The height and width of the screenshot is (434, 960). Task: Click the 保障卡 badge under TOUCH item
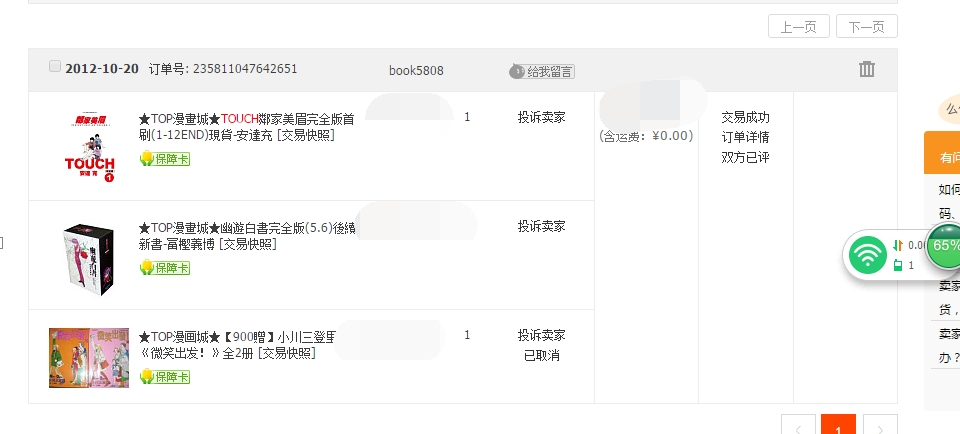[x=165, y=159]
